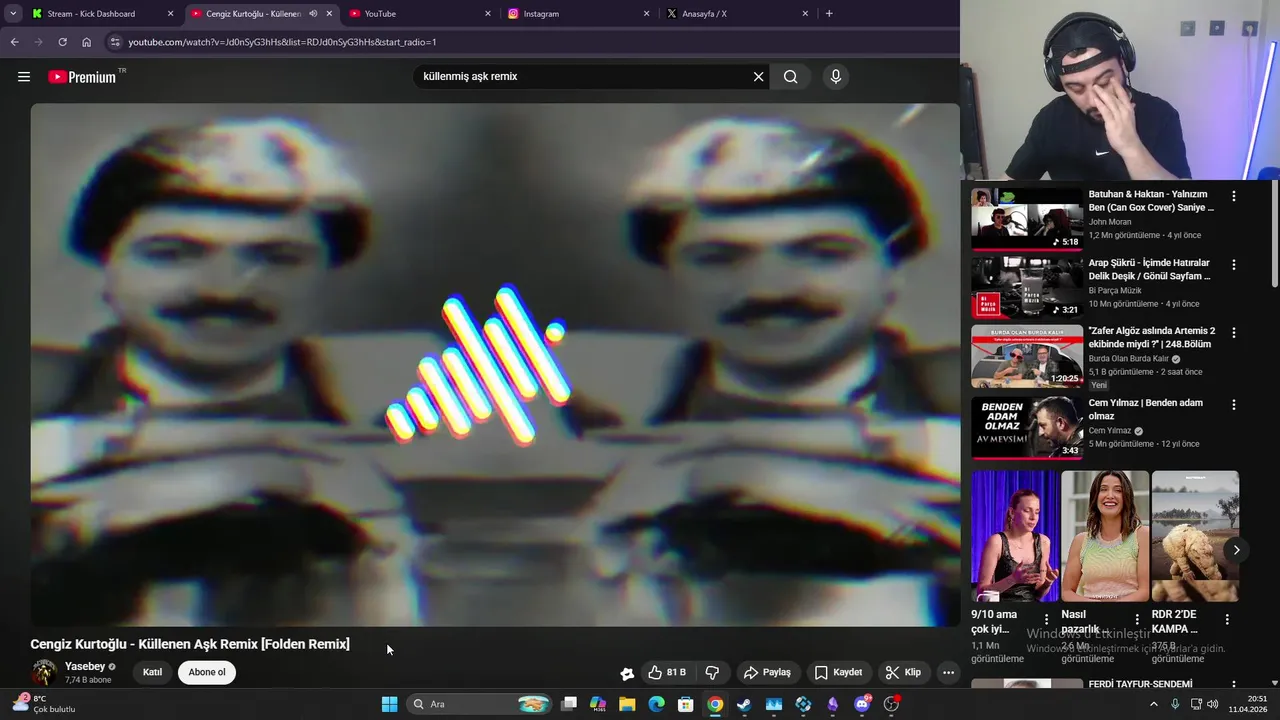Show hidden system tray icons
This screenshot has width=1280, height=720.
1153,704
